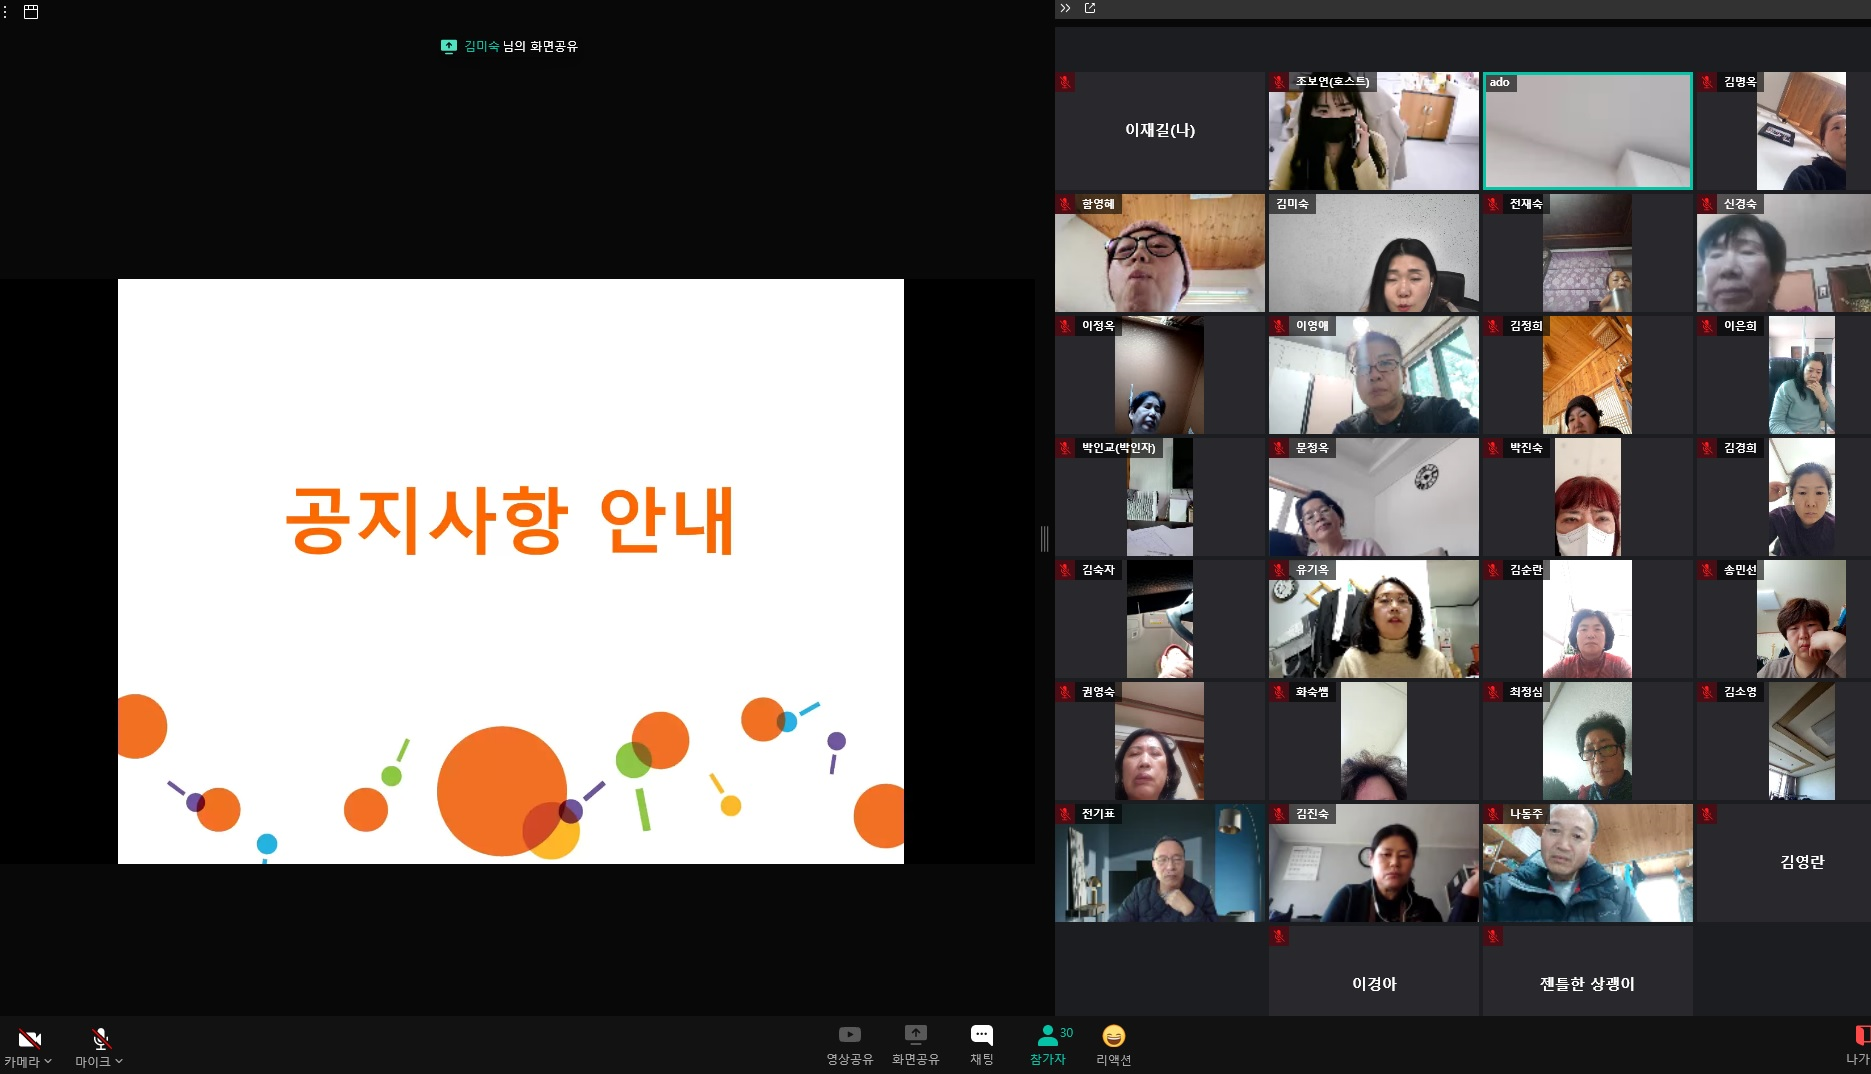Collapse the gallery panel with double chevron
The width and height of the screenshot is (1871, 1074).
[x=1065, y=8]
